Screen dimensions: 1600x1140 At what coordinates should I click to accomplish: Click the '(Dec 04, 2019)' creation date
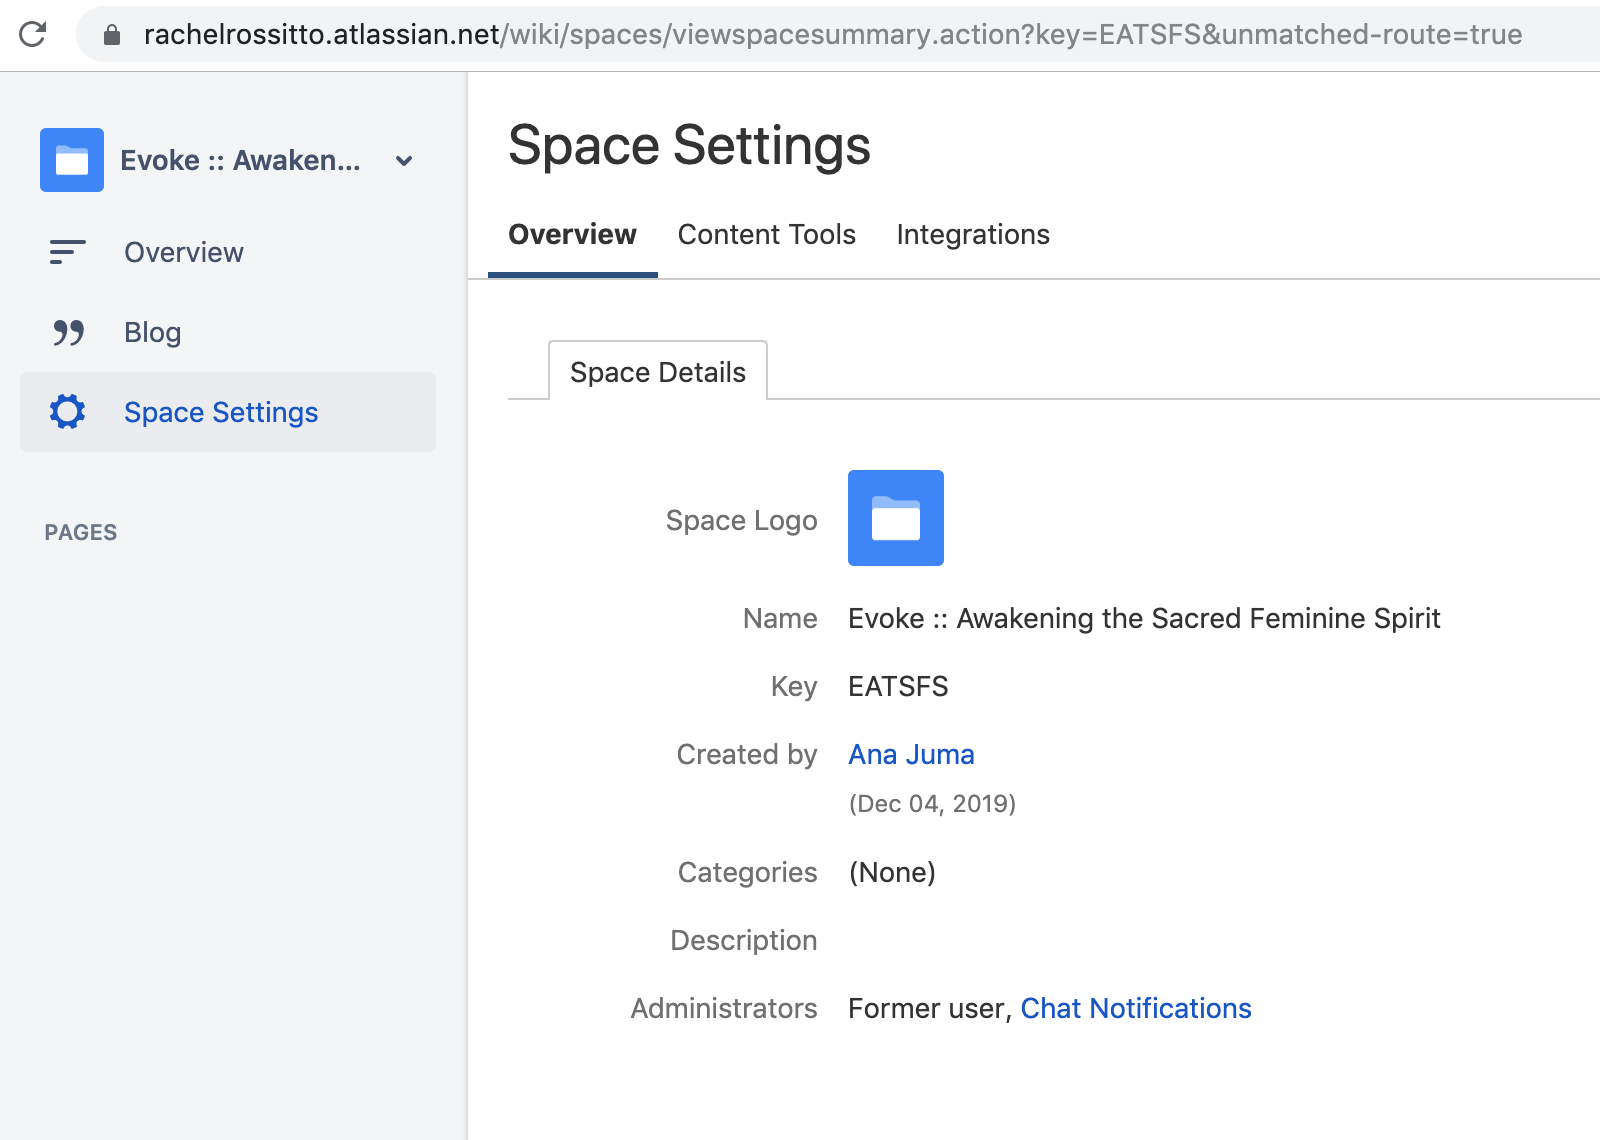[x=932, y=804]
